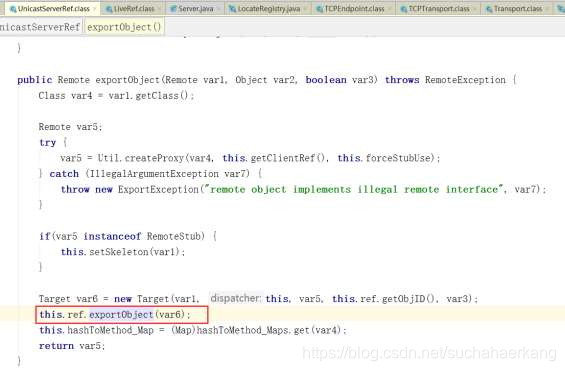Click the Java file icon on Server.java tab
Screen dimensions: 565x371
tap(173, 9)
